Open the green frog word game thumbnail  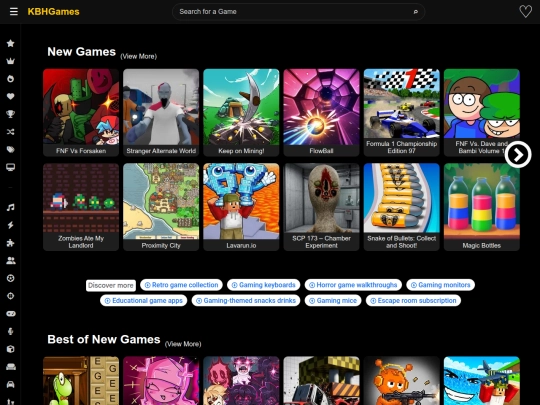pos(81,381)
